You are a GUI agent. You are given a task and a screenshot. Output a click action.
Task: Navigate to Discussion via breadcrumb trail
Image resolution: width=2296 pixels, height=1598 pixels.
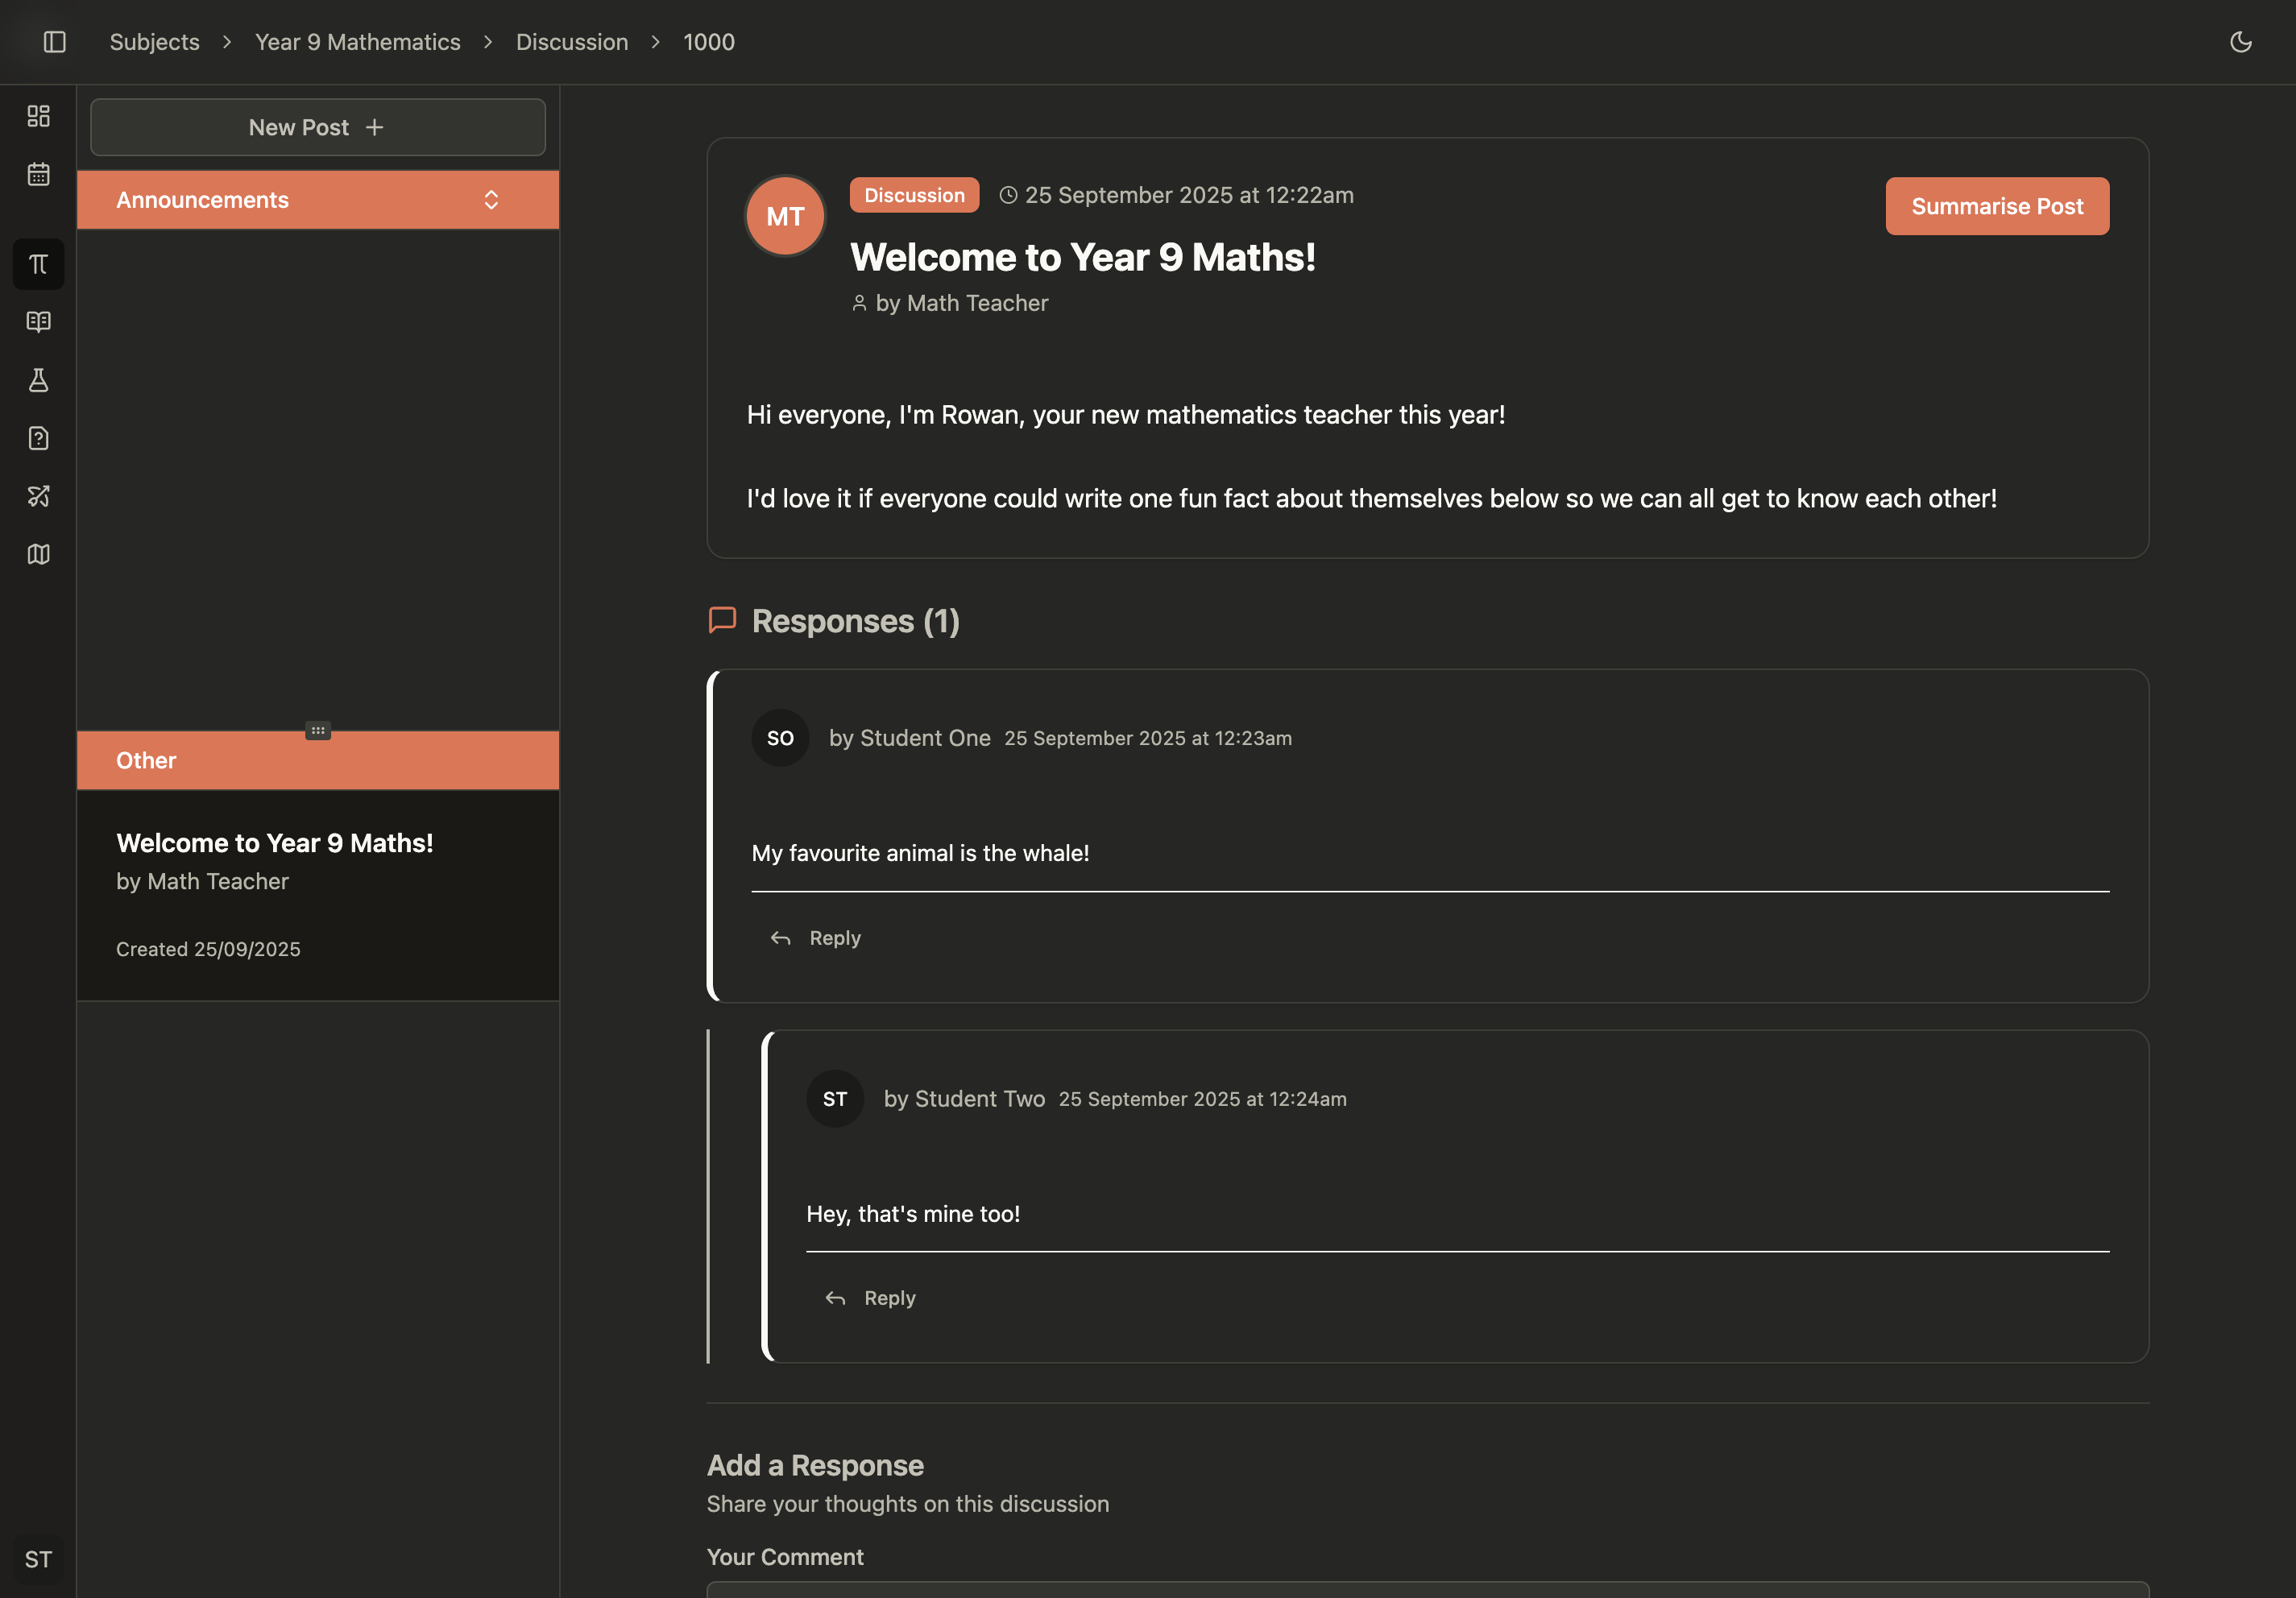(x=572, y=41)
